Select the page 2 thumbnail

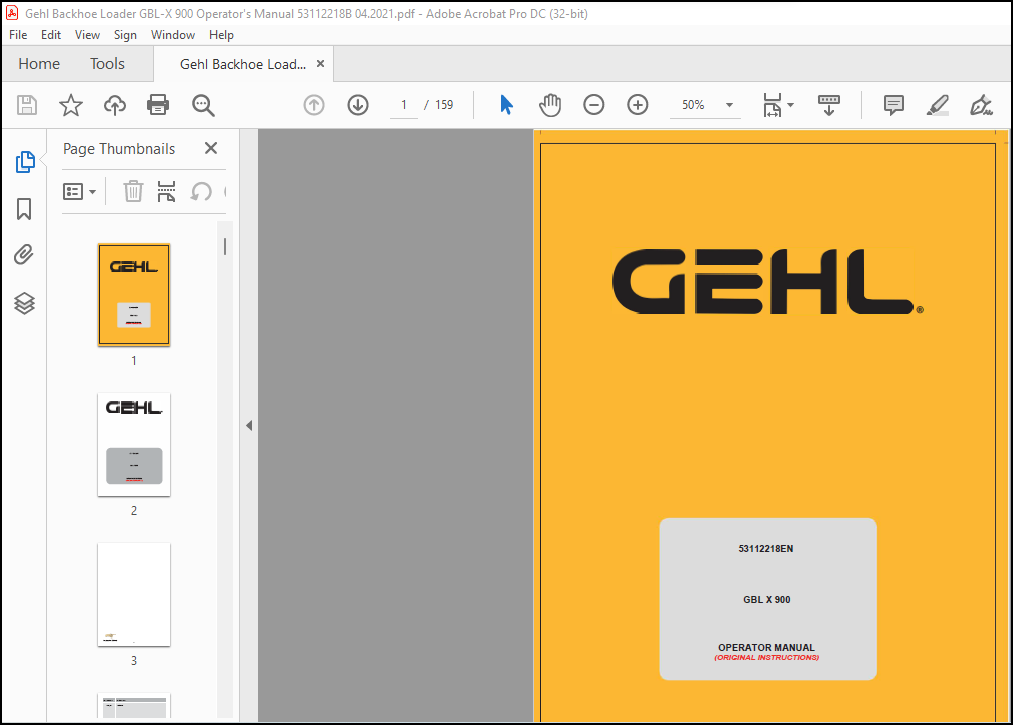point(134,445)
